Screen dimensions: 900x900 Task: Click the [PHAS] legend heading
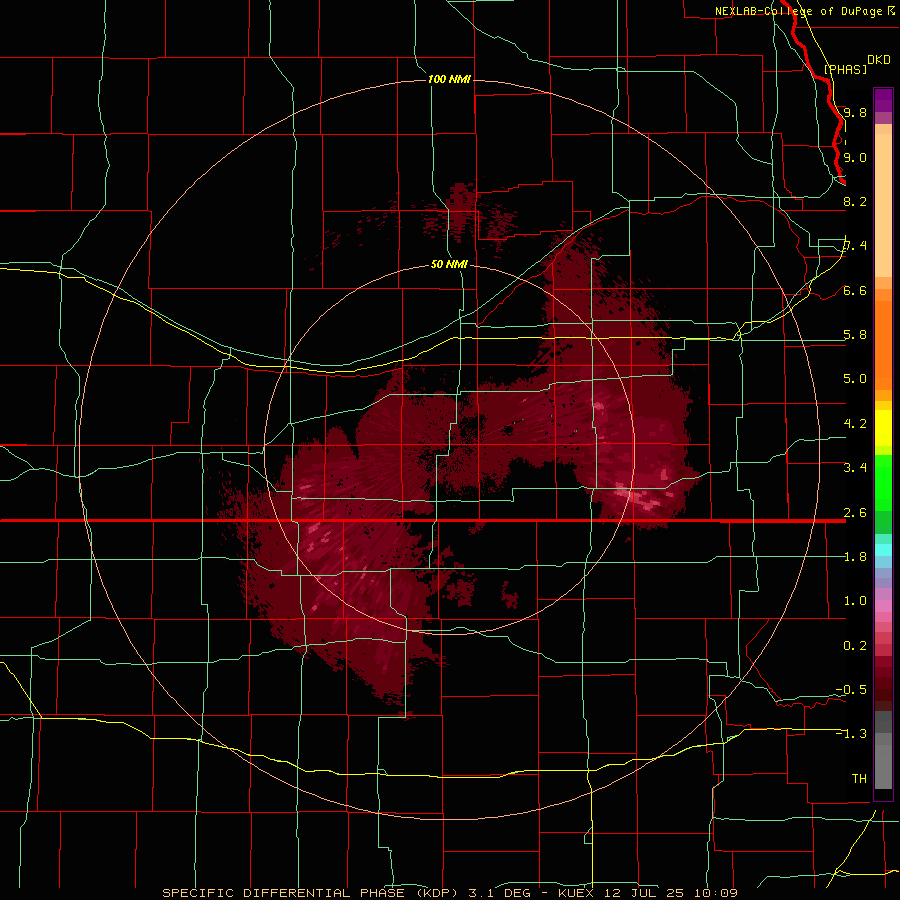pyautogui.click(x=845, y=69)
